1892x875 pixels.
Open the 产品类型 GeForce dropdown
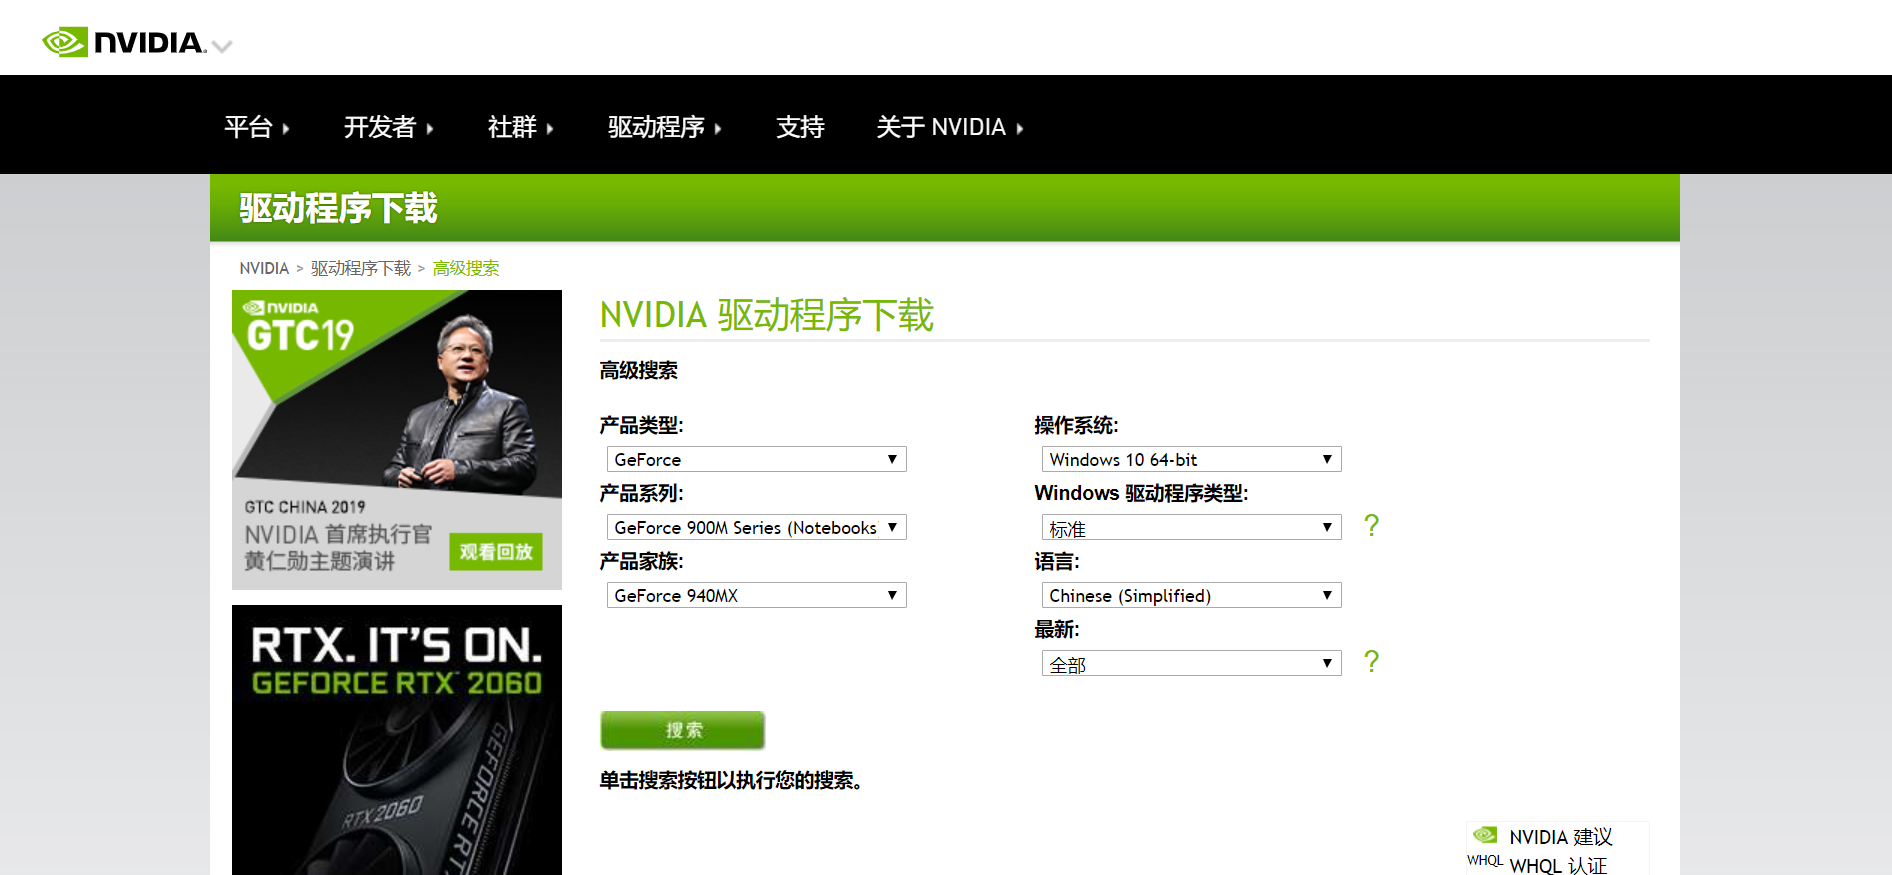click(757, 459)
